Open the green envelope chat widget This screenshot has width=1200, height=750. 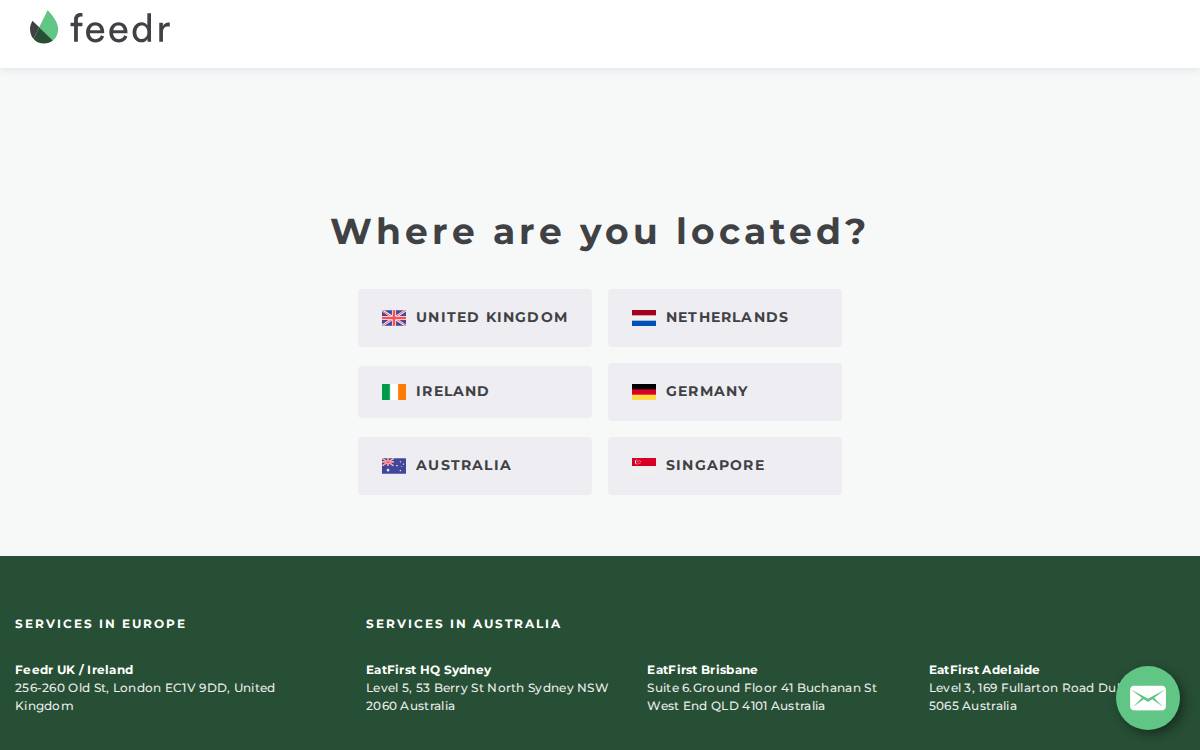[x=1148, y=698]
